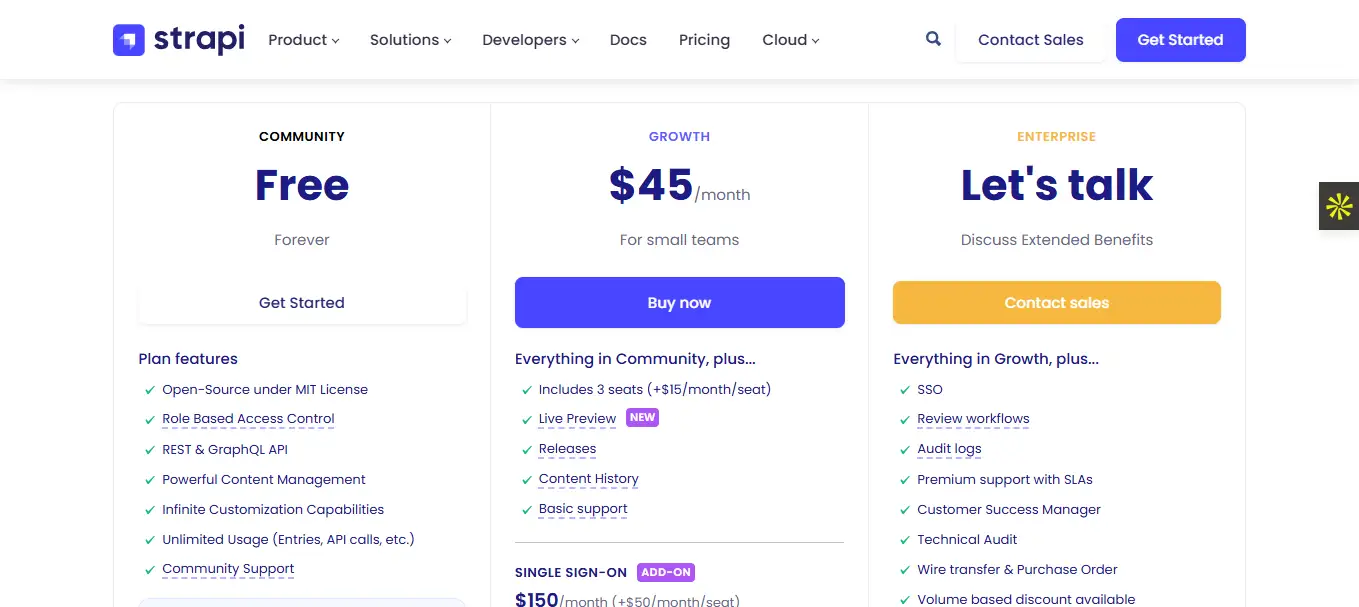Expand the Solutions dropdown menu
1359x607 pixels.
tap(410, 40)
